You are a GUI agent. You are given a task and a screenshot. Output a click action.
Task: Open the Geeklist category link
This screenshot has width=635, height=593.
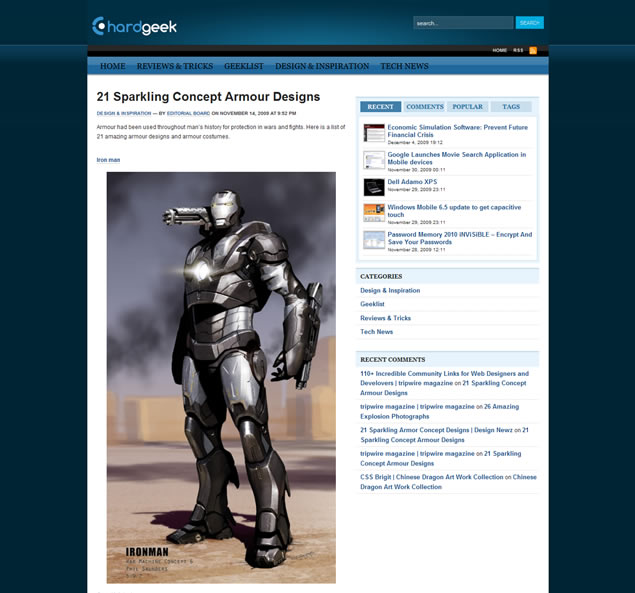tap(372, 304)
